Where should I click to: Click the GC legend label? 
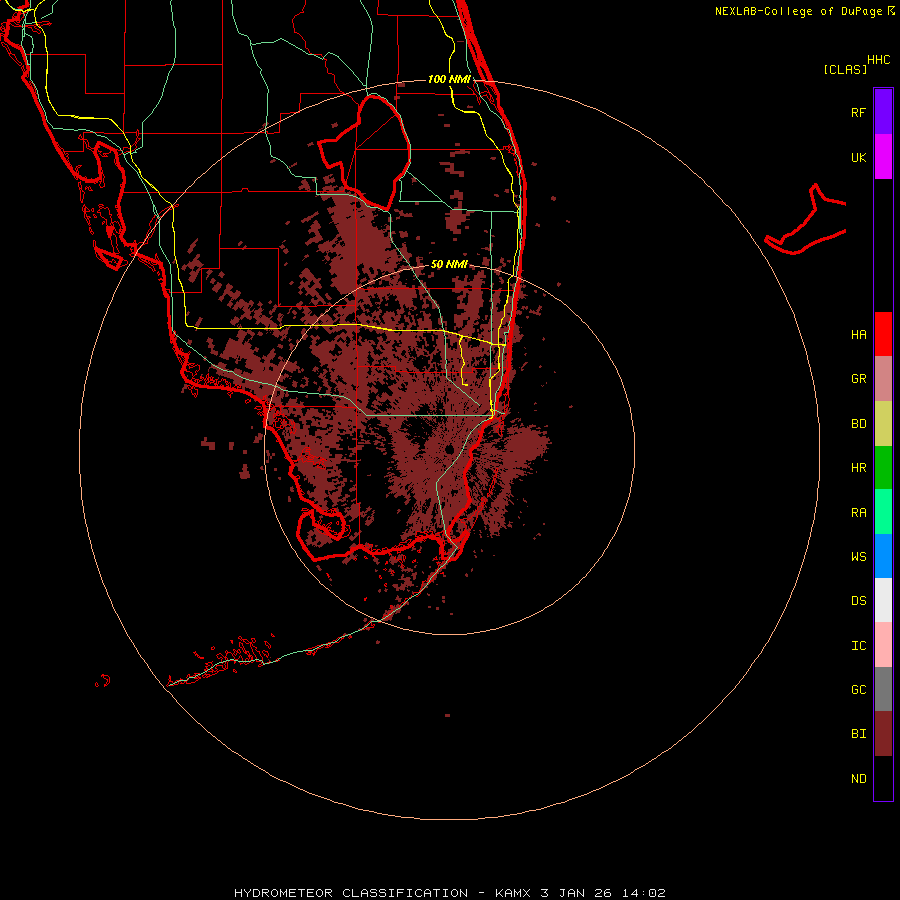click(858, 689)
